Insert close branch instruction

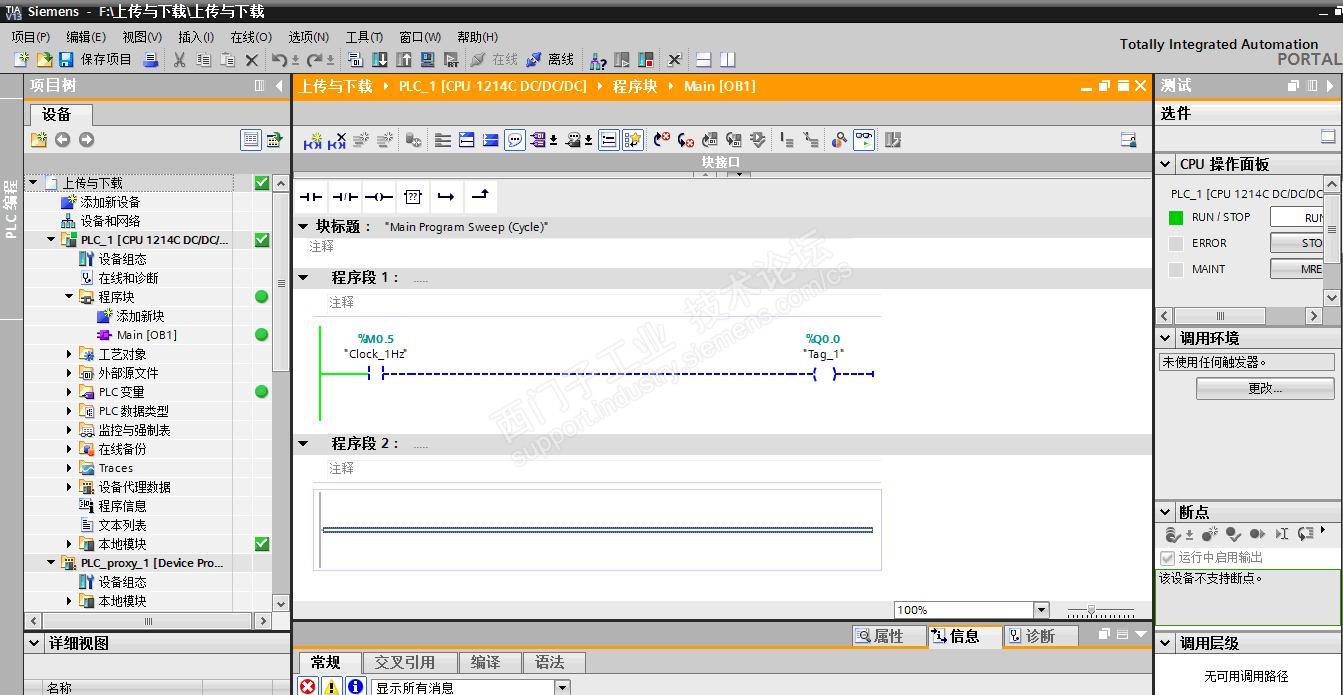(x=480, y=196)
